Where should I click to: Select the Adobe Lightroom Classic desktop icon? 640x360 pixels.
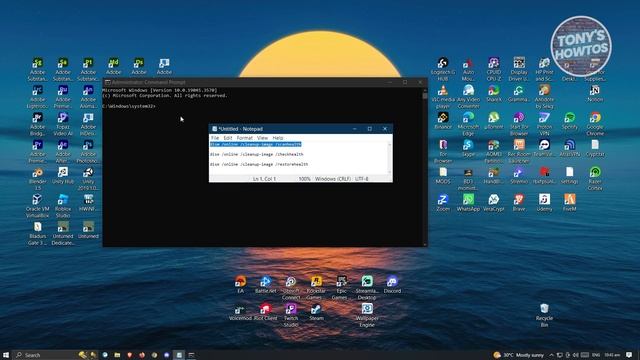tap(38, 96)
